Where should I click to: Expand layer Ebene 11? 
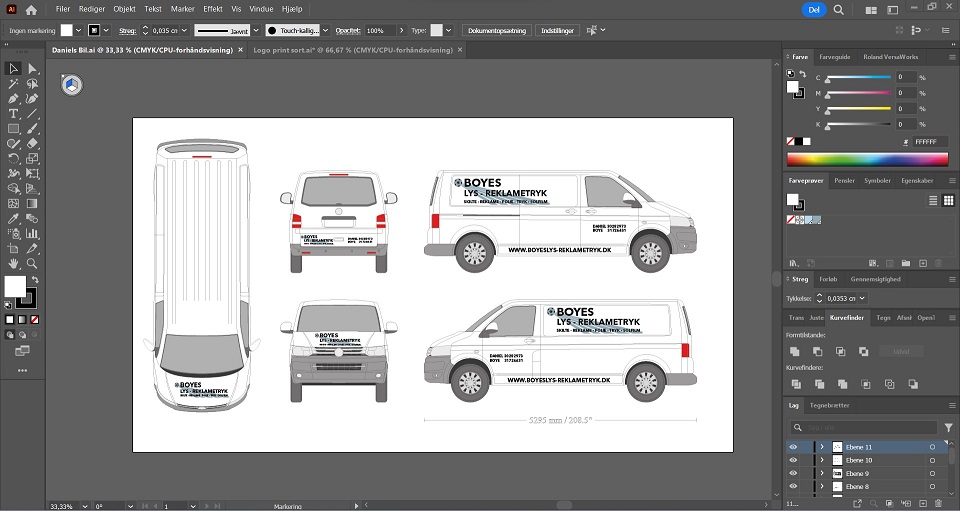click(822, 447)
